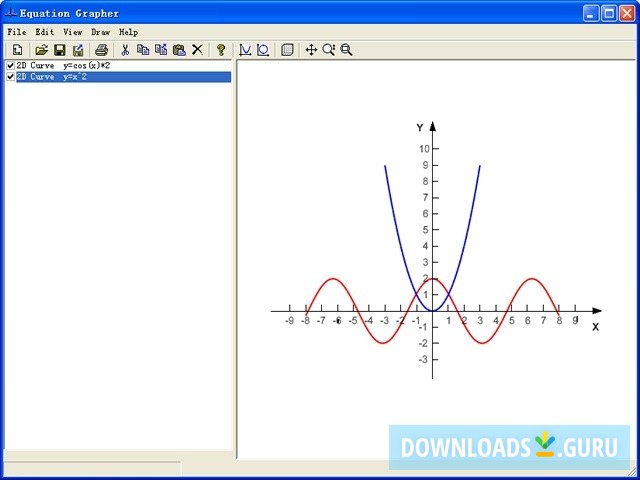640x480 pixels.
Task: Click the Y axis label
Action: [x=420, y=128]
